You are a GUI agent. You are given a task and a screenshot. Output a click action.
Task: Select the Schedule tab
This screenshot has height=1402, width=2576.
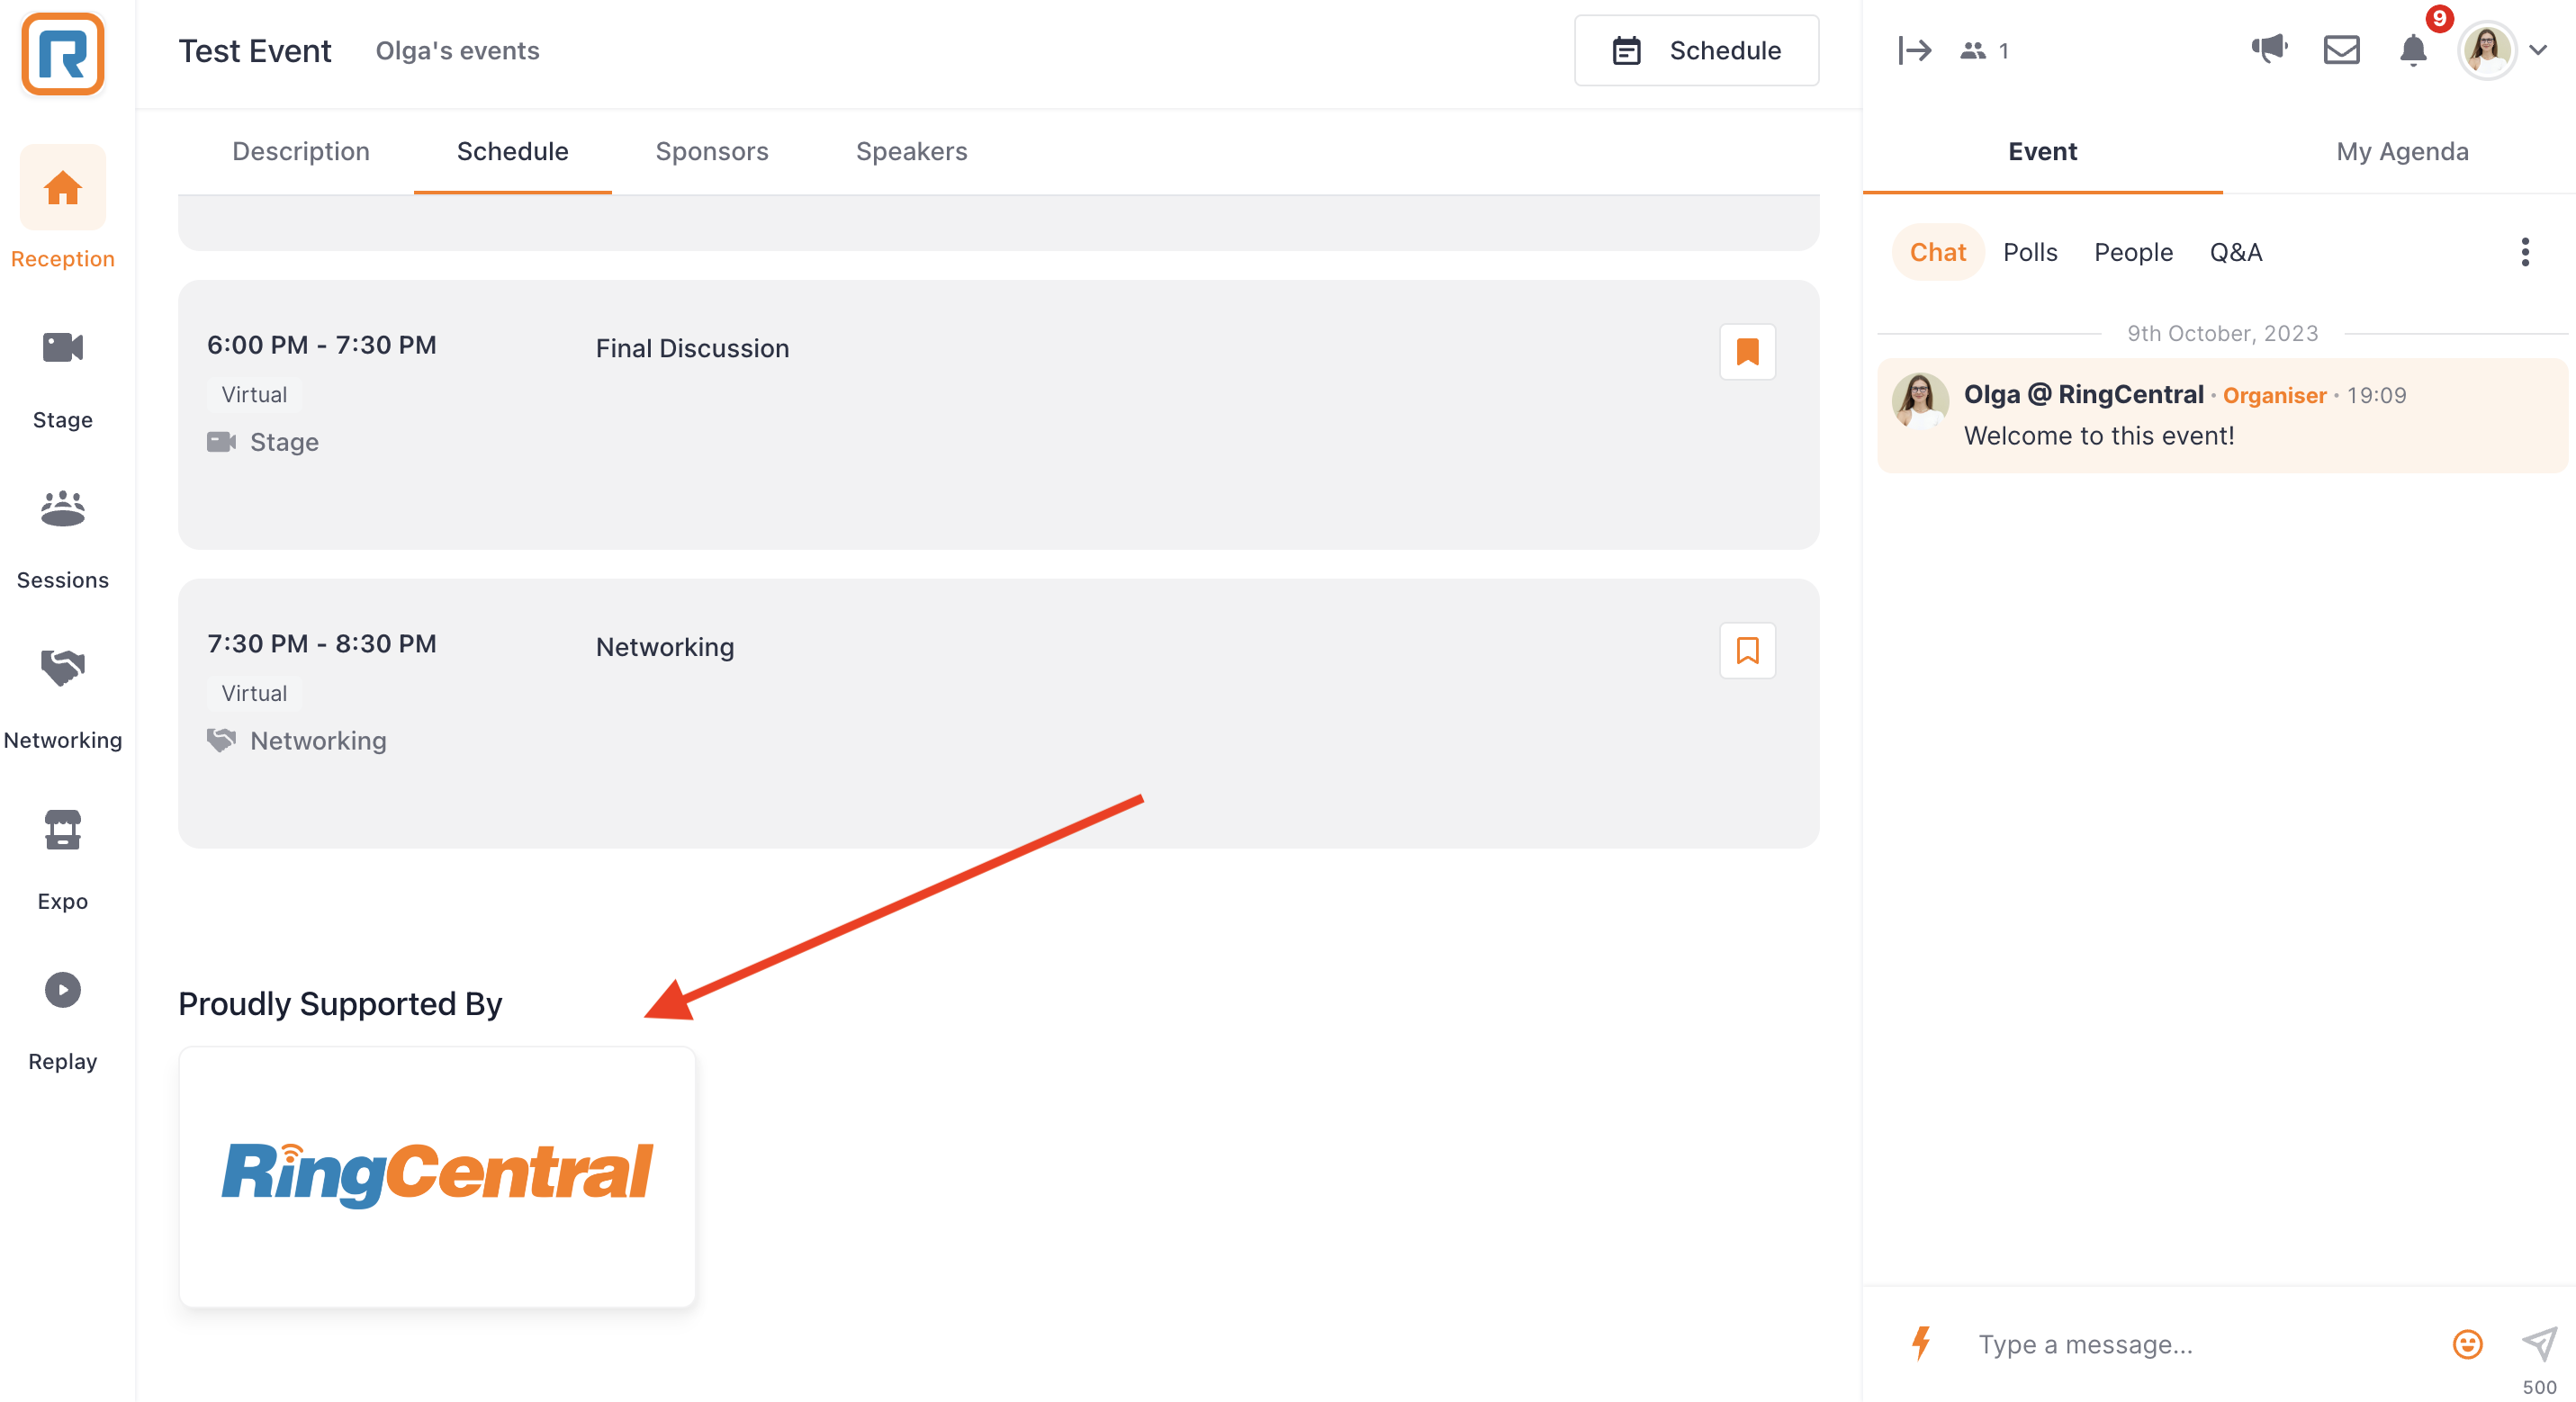(x=512, y=151)
